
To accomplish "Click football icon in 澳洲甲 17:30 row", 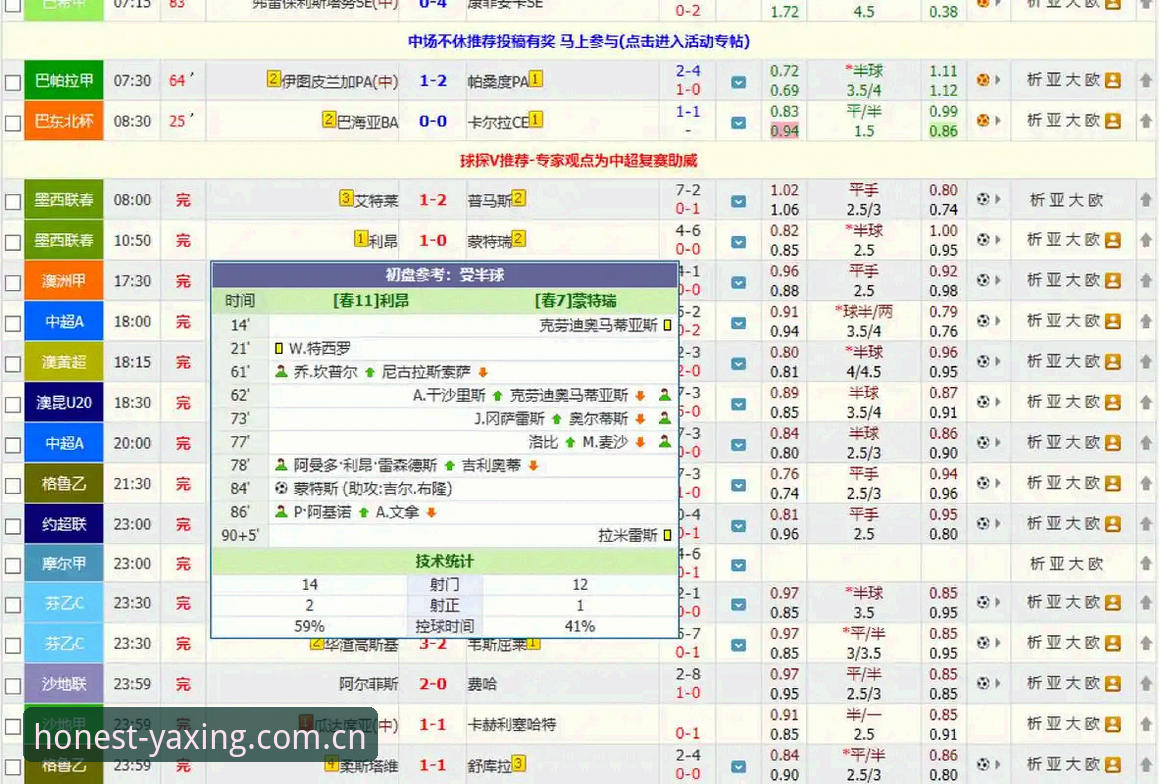I will tap(983, 281).
